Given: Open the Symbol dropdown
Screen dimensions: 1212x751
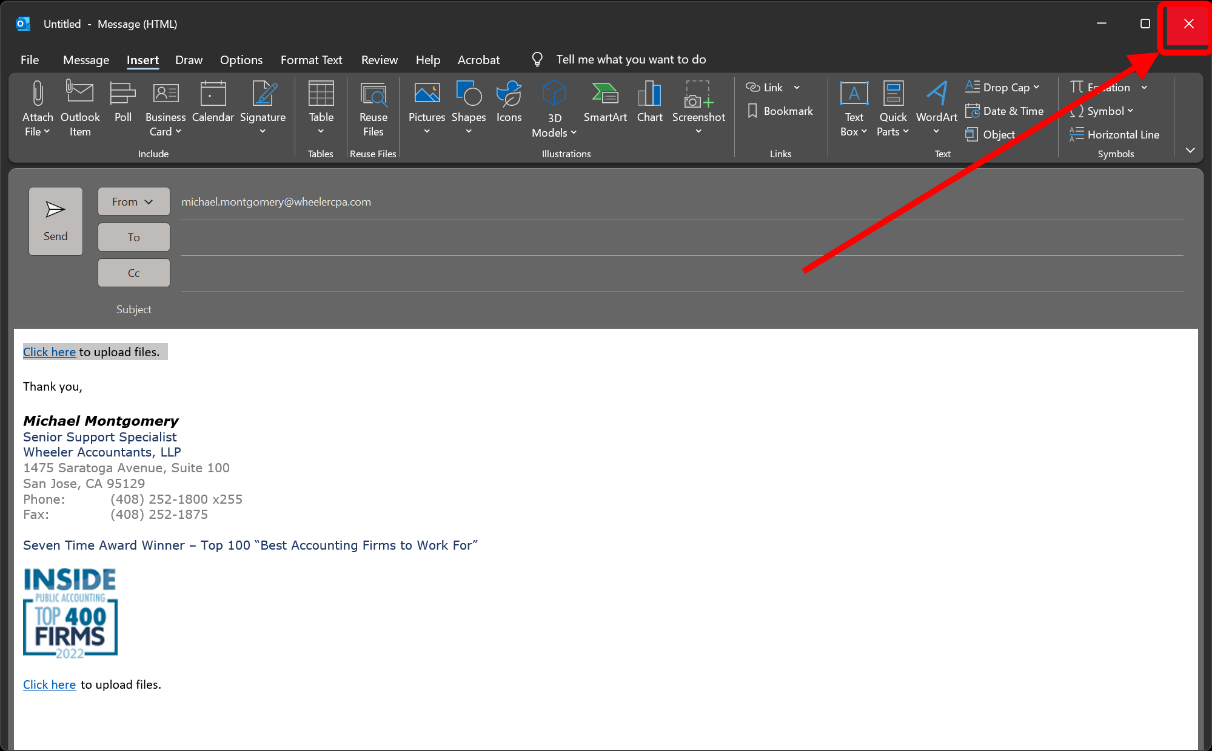Looking at the screenshot, I should coord(1102,111).
